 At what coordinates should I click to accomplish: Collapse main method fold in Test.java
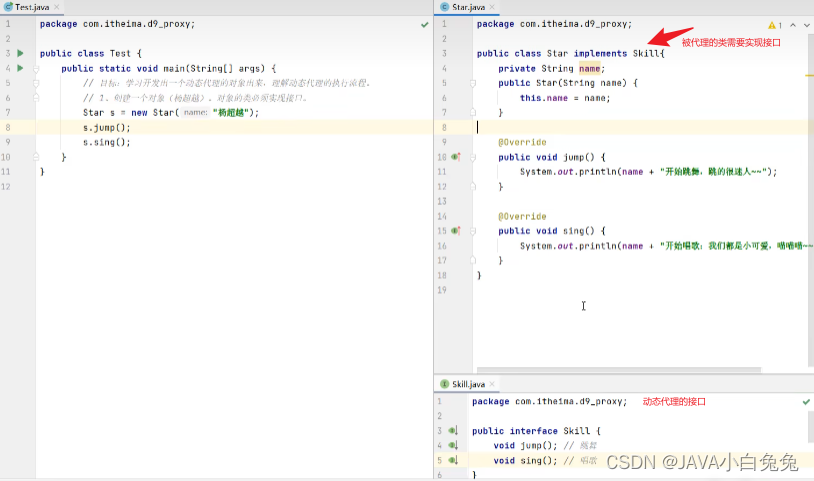(36, 68)
